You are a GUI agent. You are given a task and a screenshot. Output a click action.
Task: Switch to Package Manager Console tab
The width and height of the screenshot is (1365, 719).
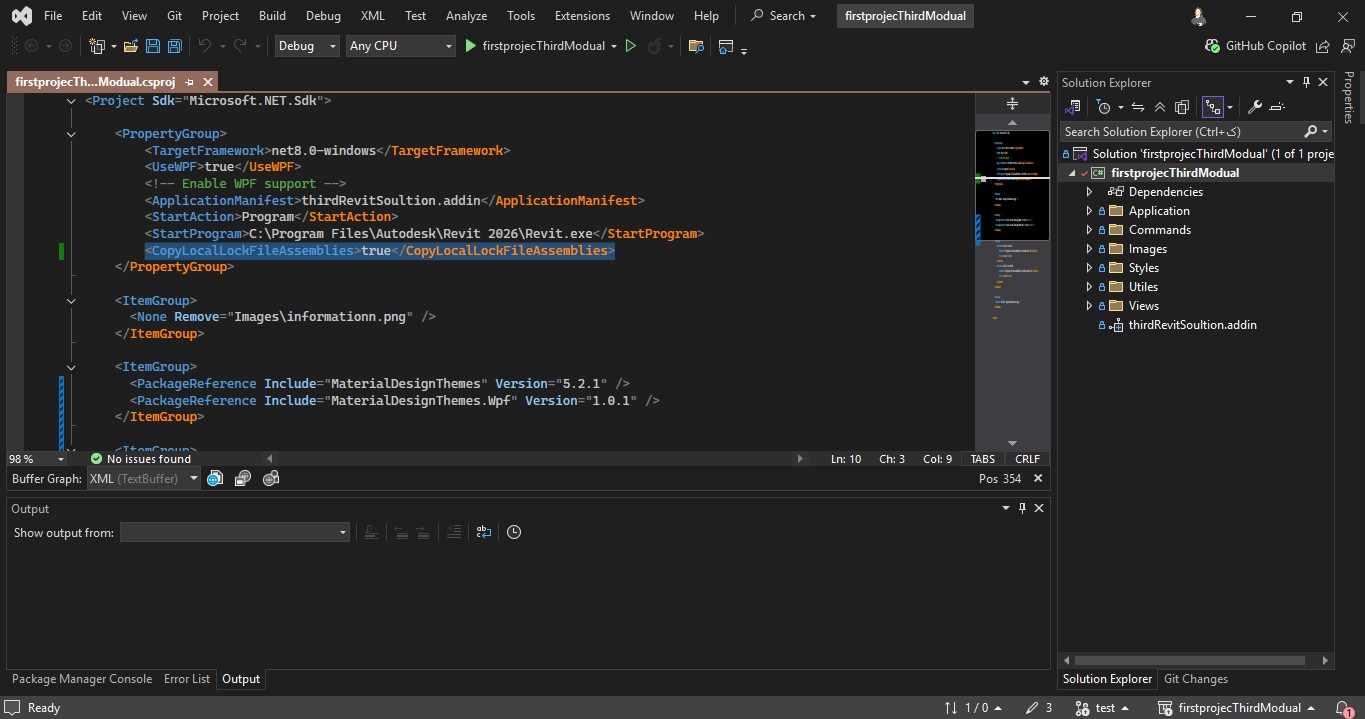(x=82, y=679)
